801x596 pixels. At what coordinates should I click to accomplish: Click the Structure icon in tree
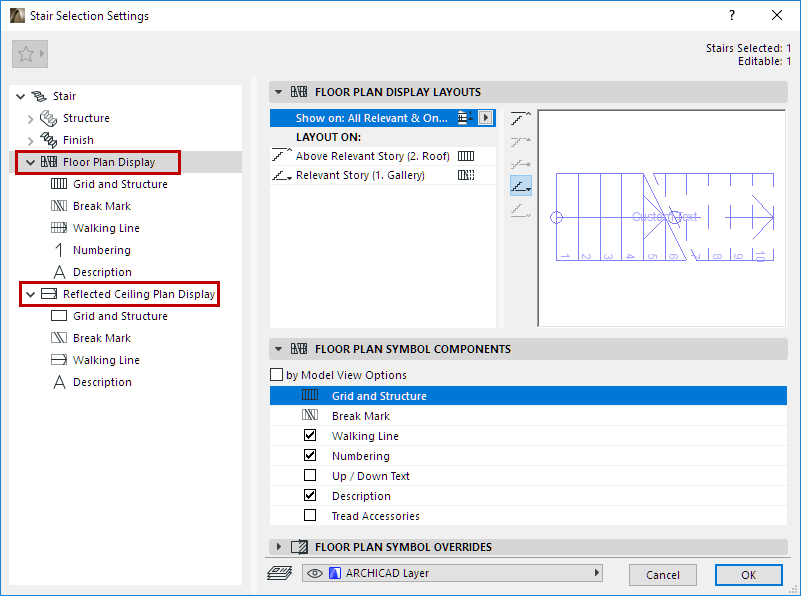point(49,118)
